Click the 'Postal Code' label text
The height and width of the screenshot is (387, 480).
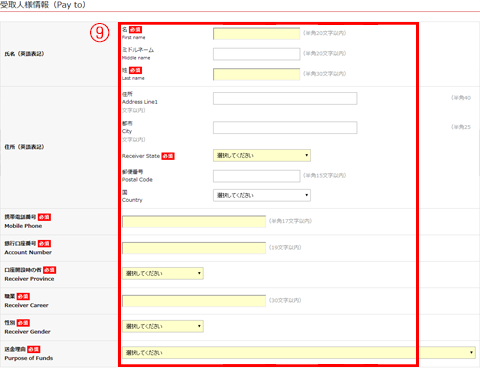(x=137, y=180)
